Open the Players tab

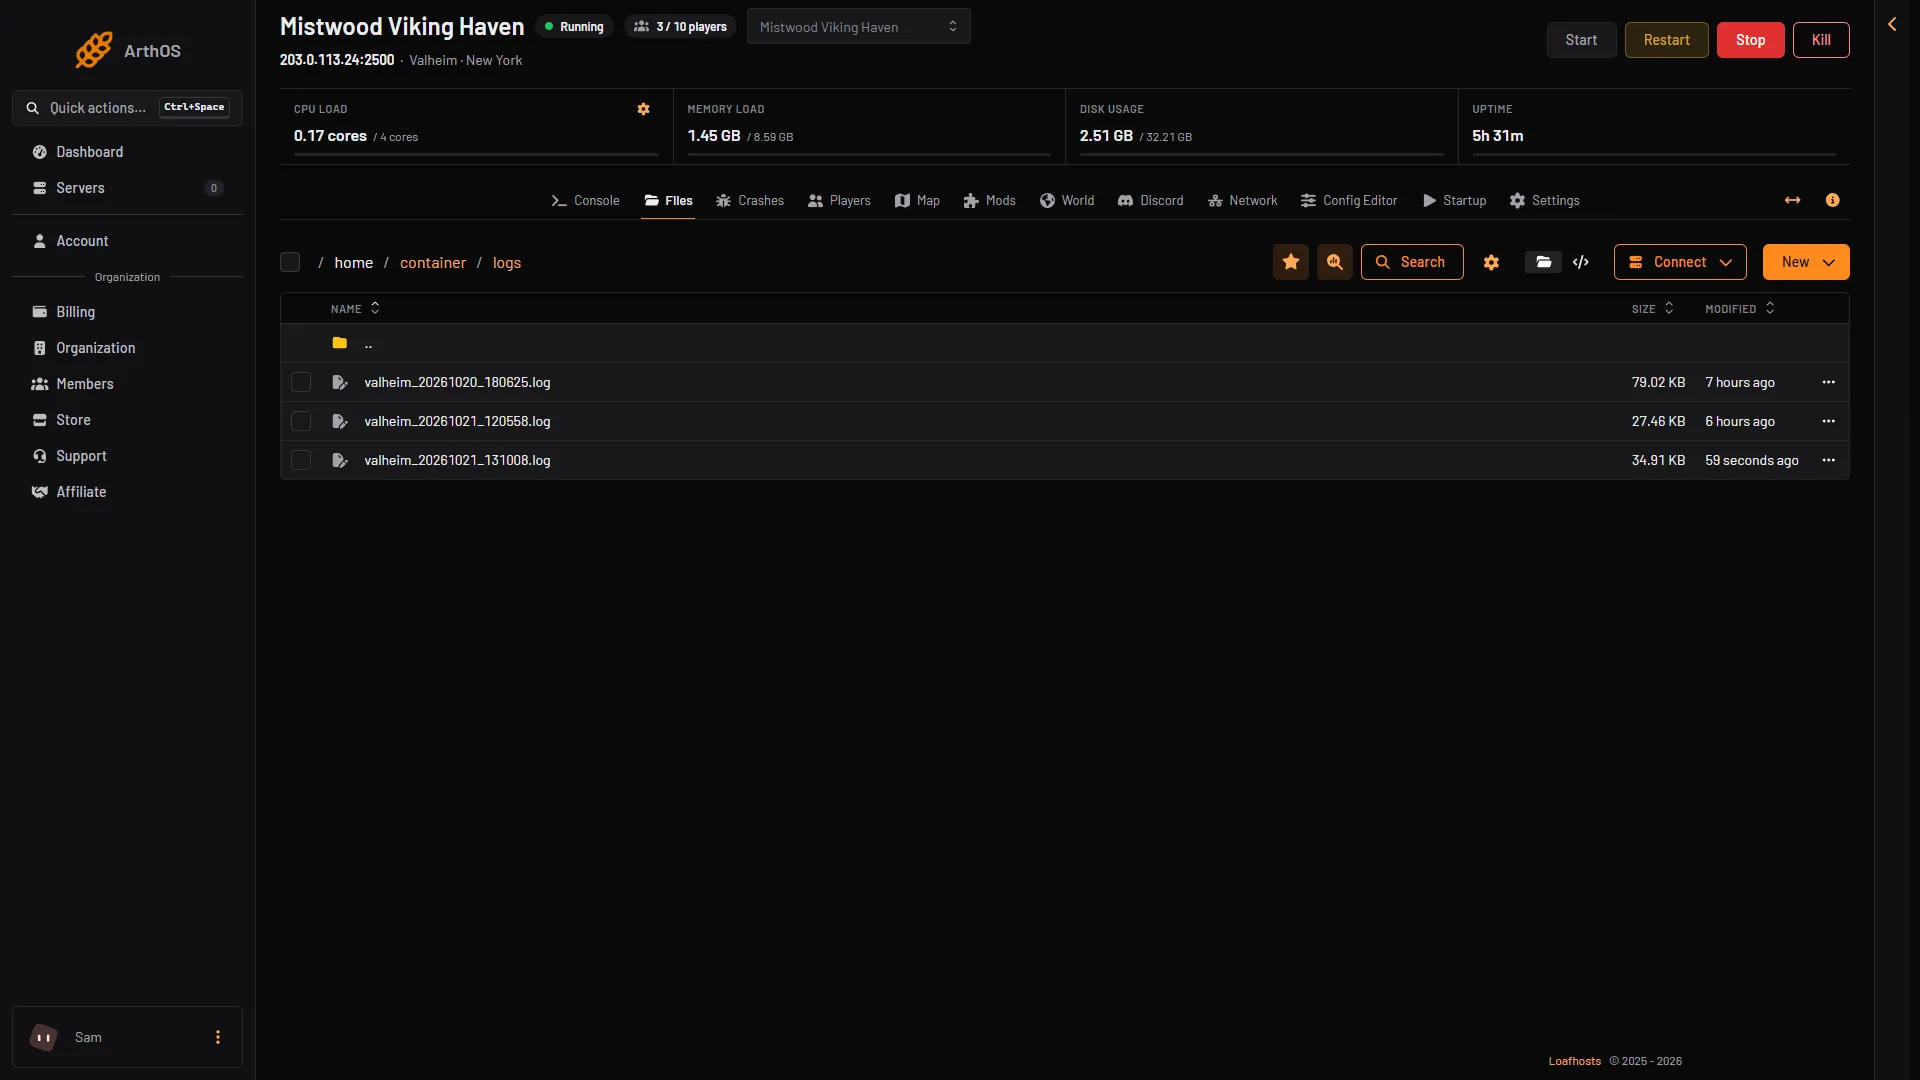pos(839,200)
